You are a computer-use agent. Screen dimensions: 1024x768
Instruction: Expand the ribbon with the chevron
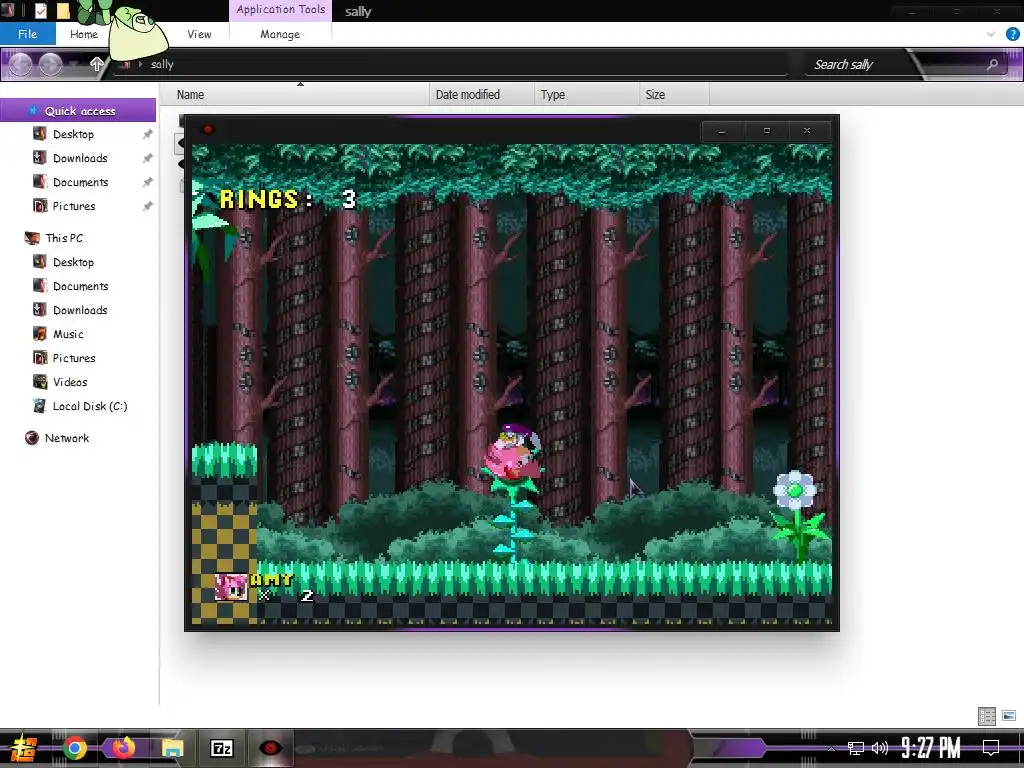pos(991,34)
